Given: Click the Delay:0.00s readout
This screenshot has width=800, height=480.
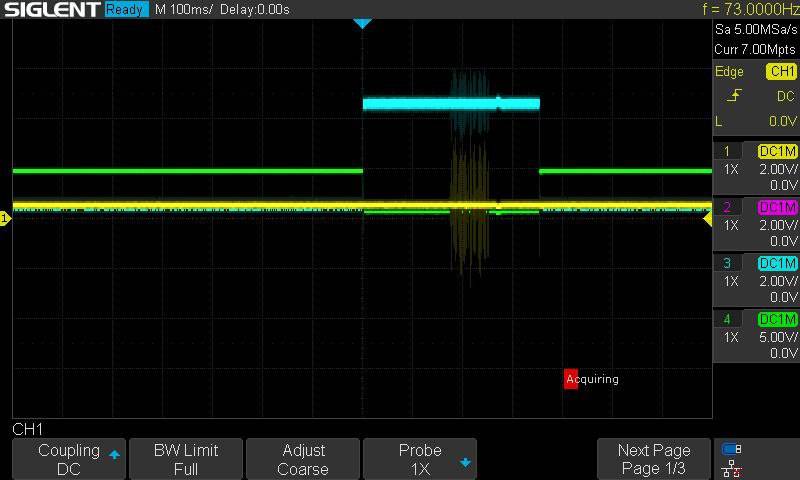Looking at the screenshot, I should click(x=255, y=9).
